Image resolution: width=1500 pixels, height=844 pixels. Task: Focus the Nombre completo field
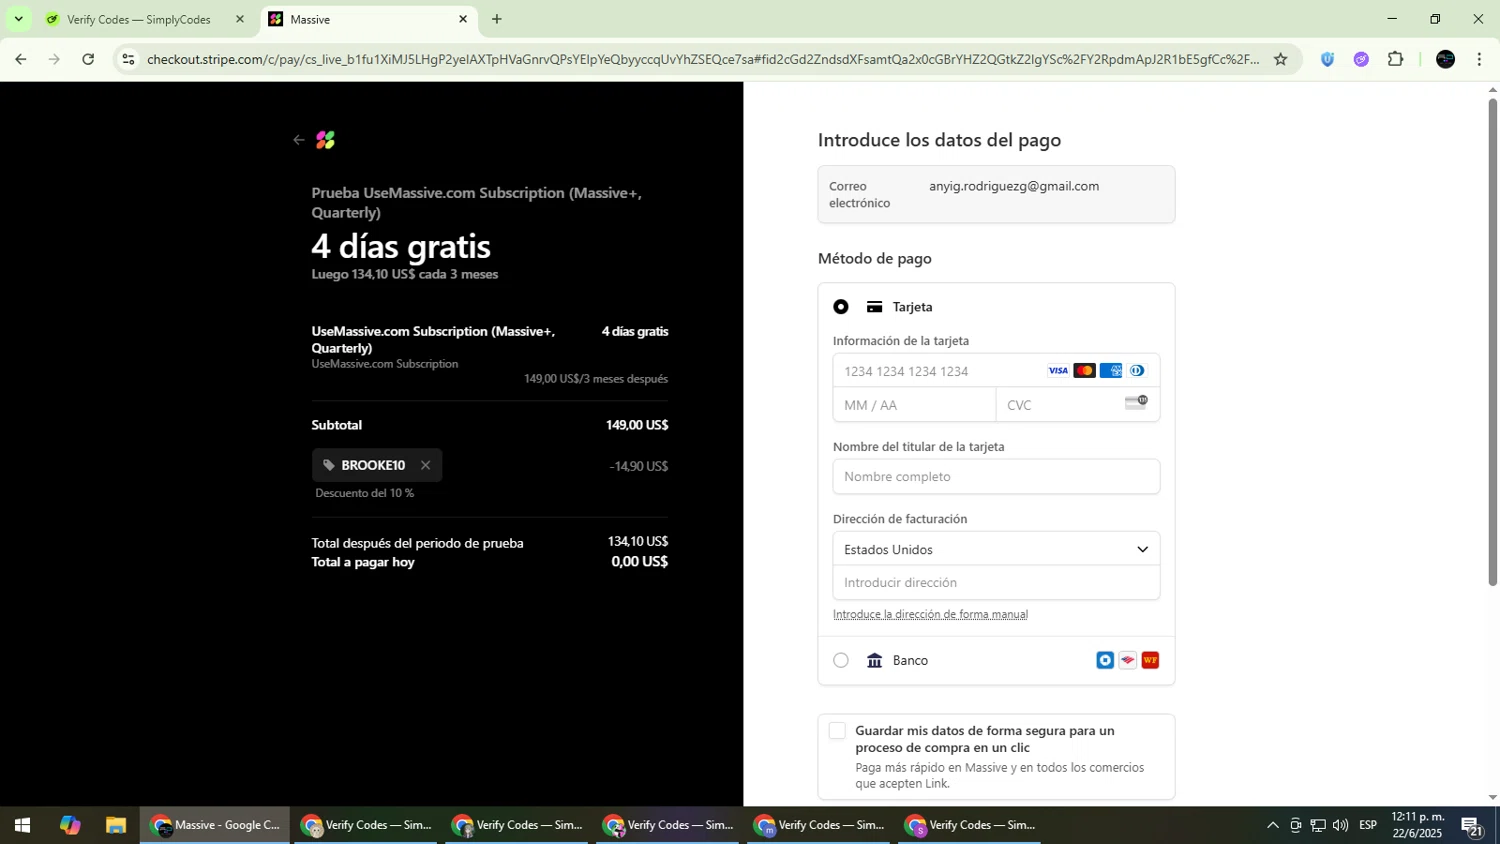(x=996, y=477)
